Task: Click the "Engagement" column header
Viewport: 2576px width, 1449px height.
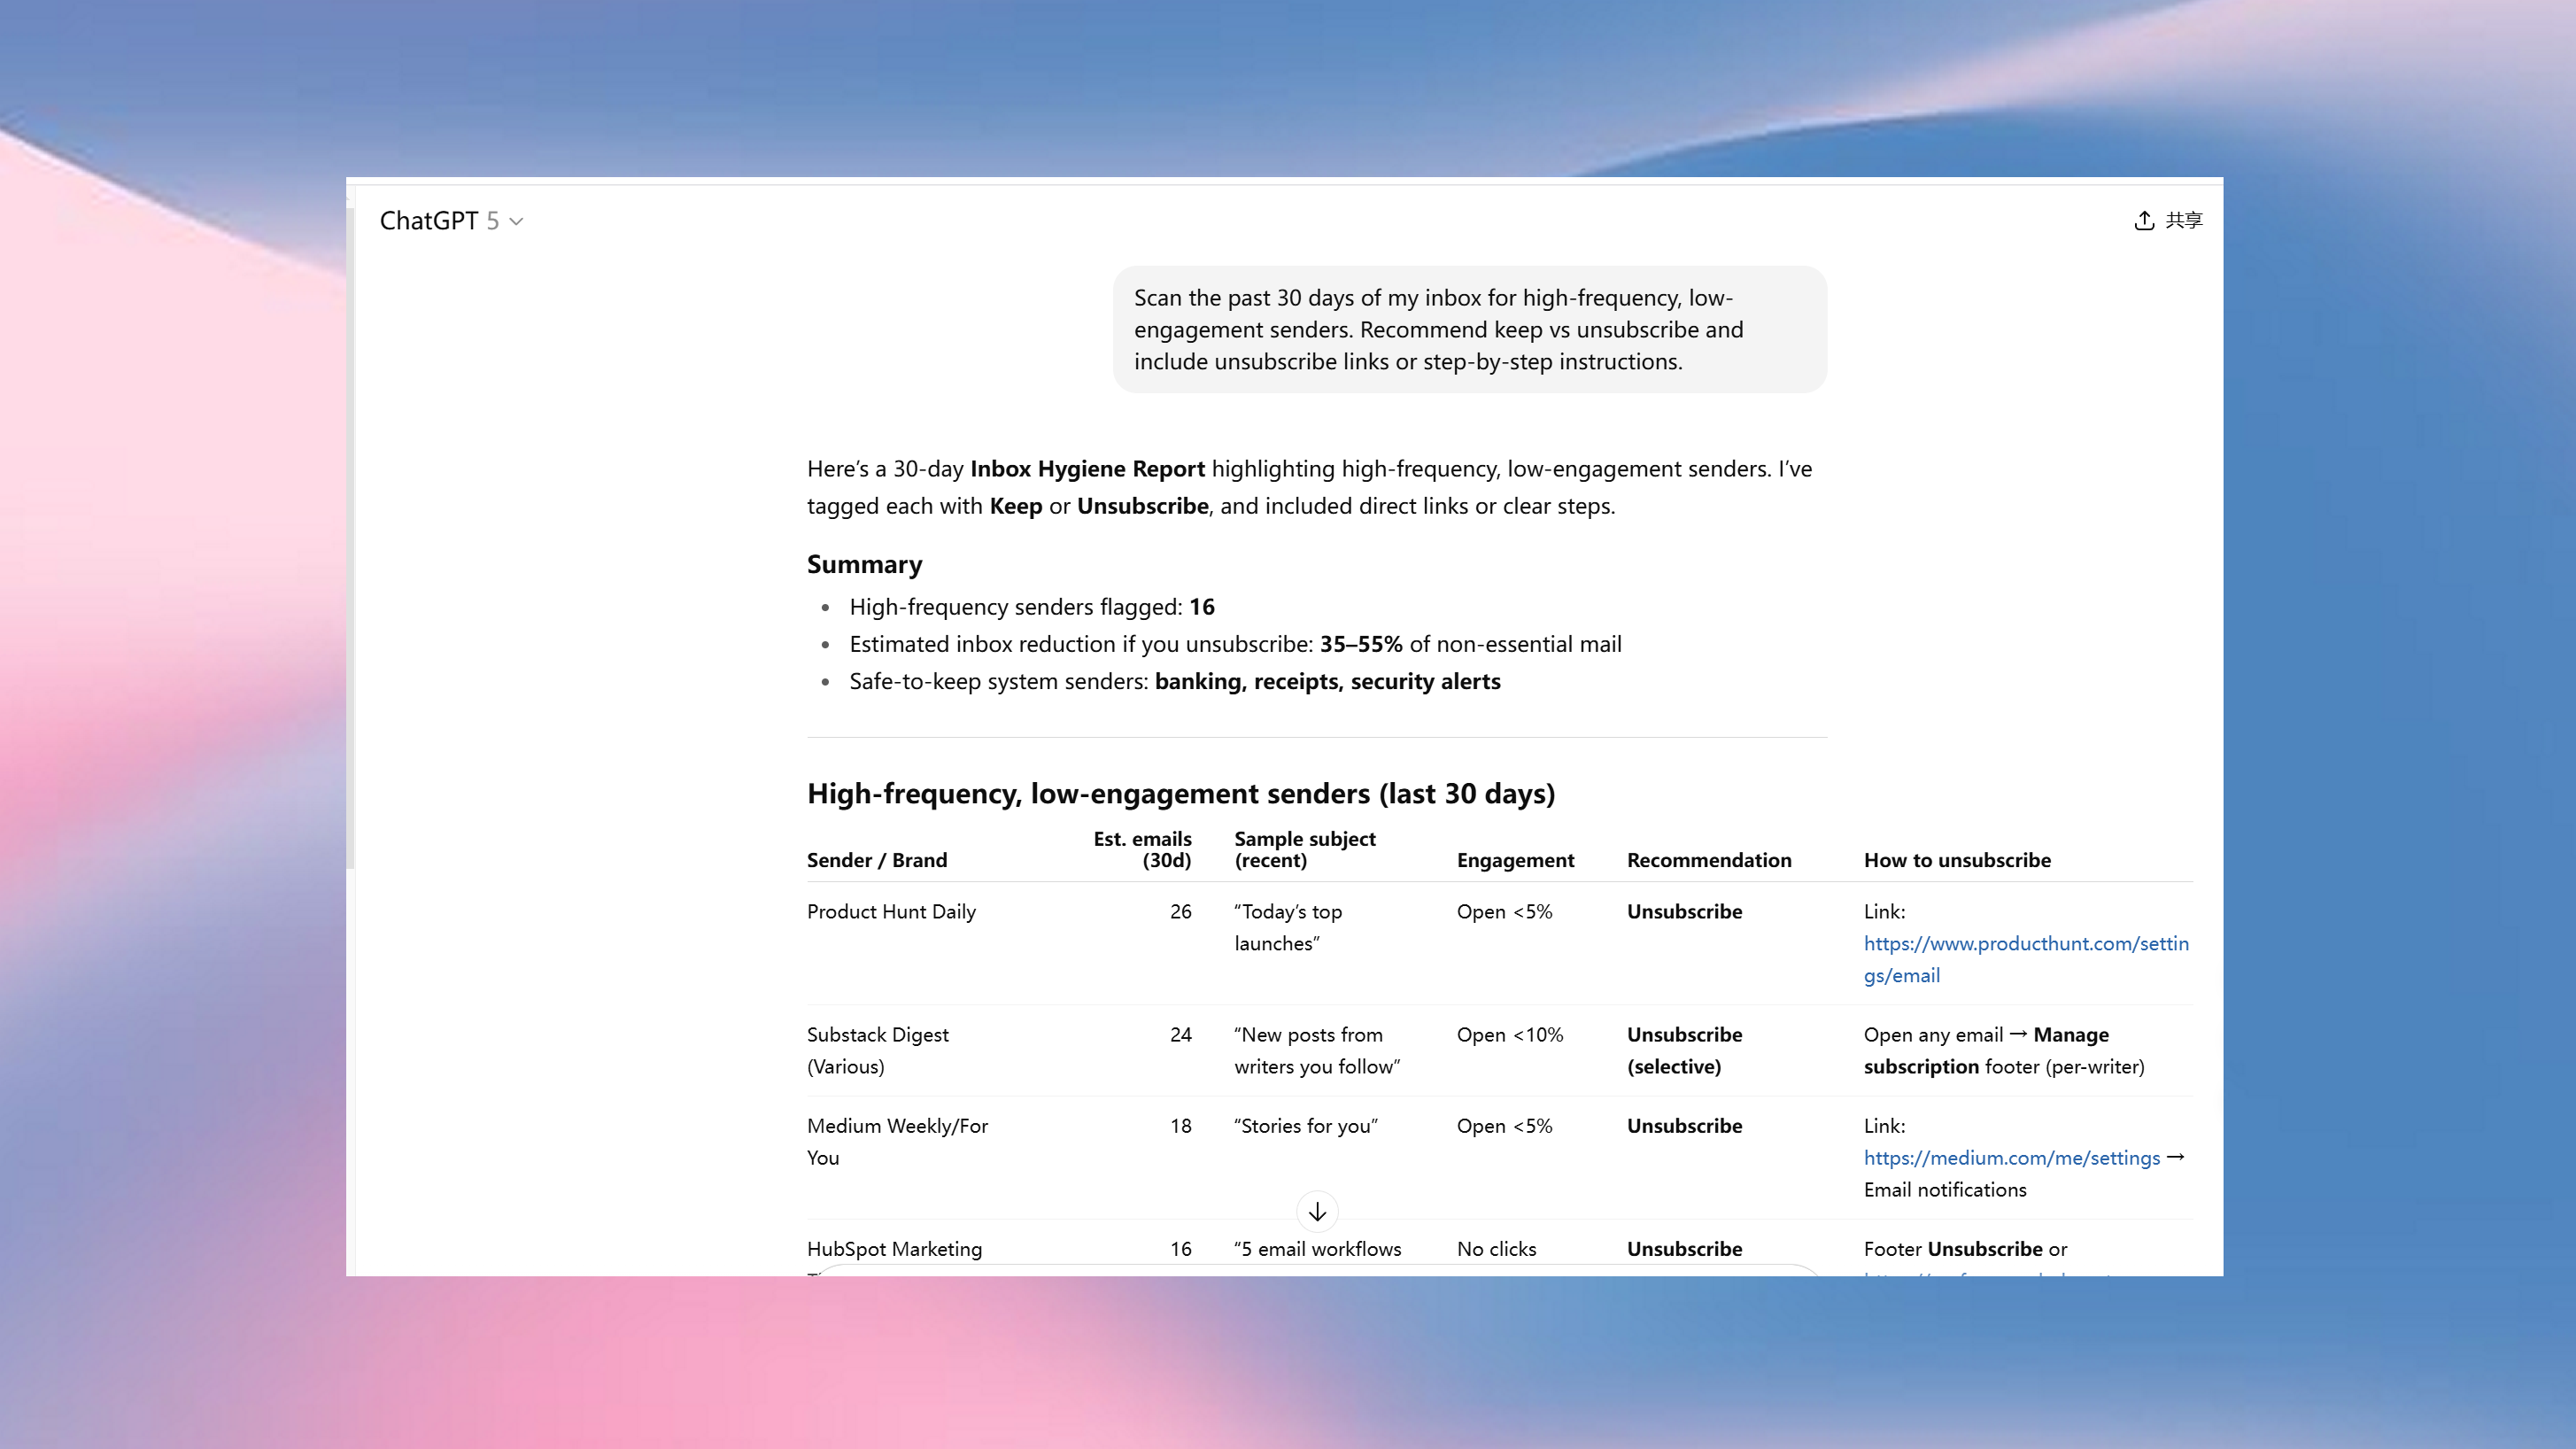Action: 1515,860
